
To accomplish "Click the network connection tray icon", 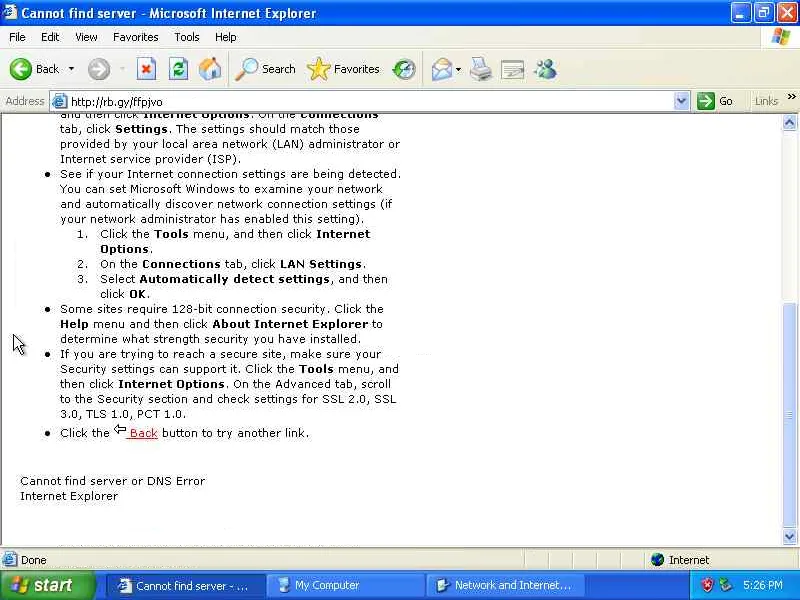I will [x=726, y=585].
